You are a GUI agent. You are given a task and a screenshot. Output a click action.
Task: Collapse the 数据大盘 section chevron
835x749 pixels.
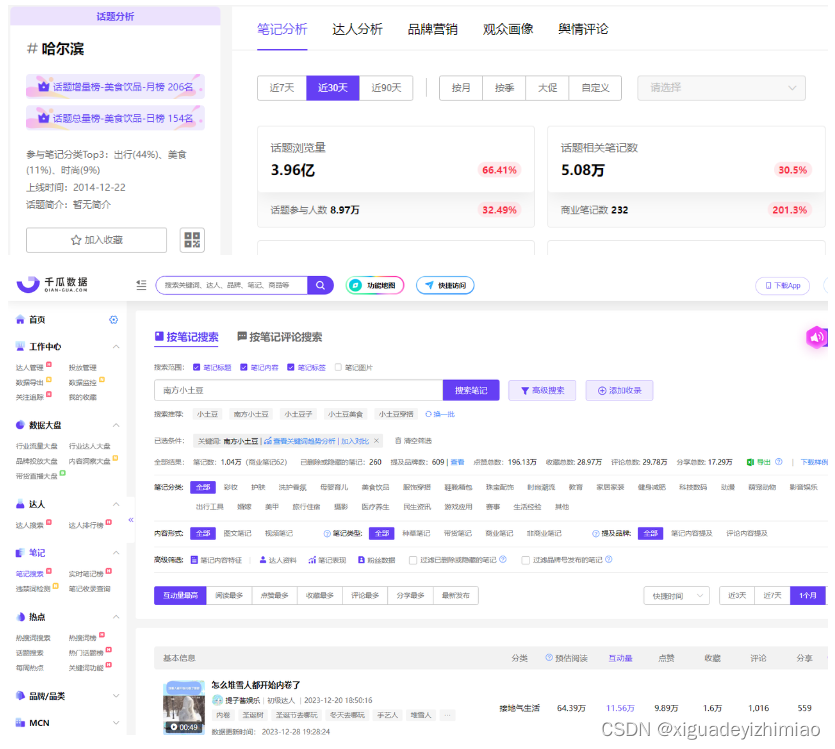[116, 425]
